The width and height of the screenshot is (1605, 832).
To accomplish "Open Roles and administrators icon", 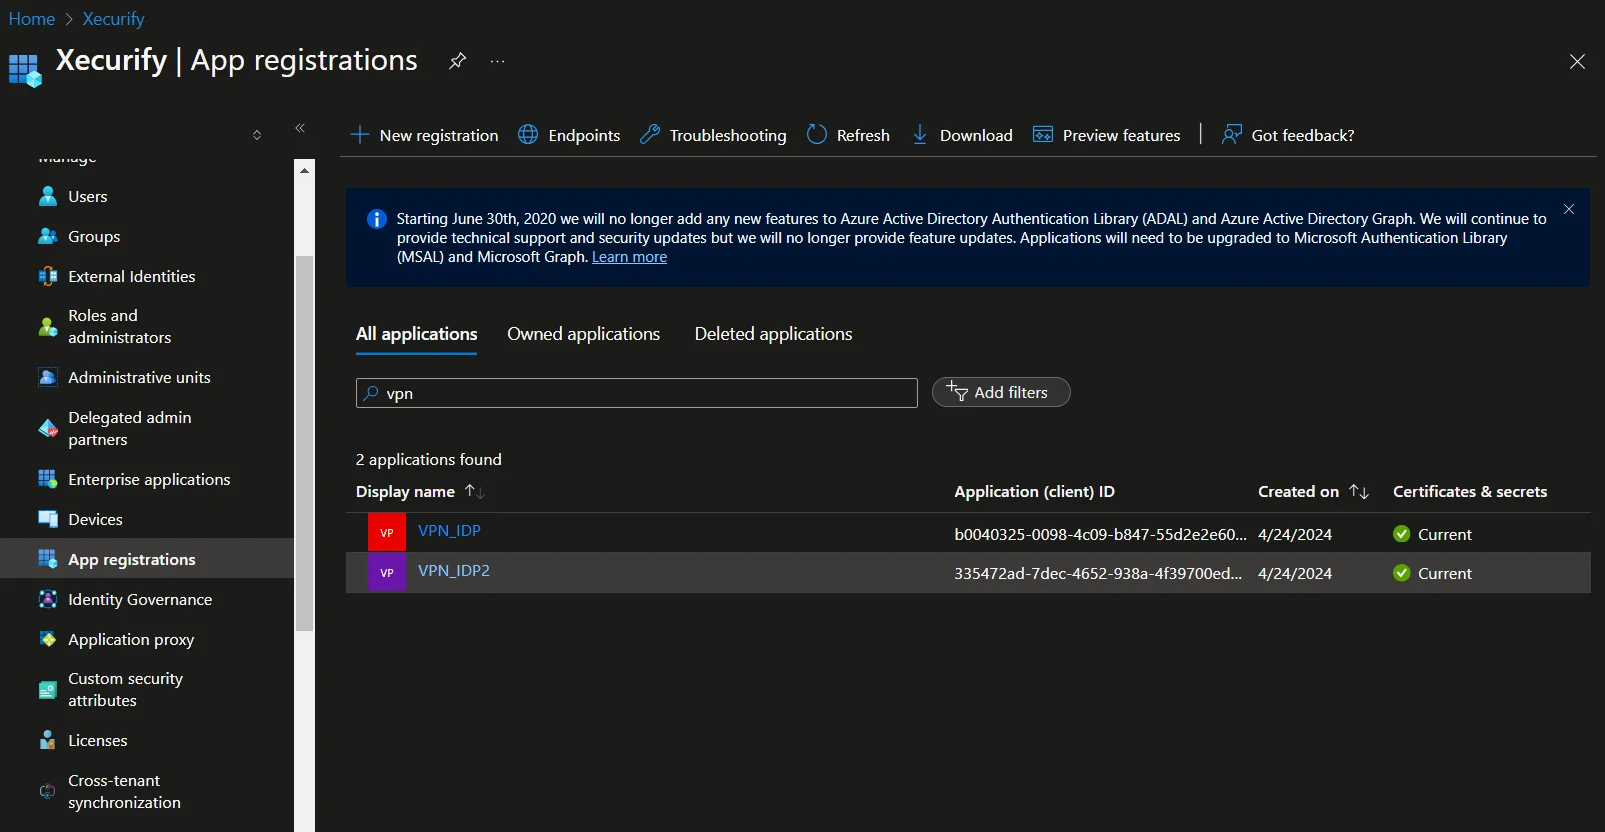I will pyautogui.click(x=47, y=327).
